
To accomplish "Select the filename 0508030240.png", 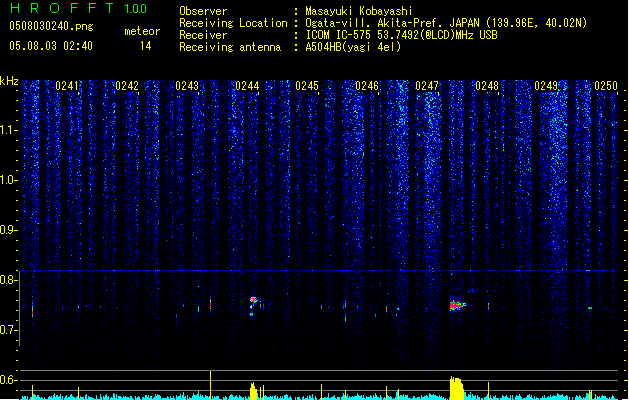I will point(51,26).
